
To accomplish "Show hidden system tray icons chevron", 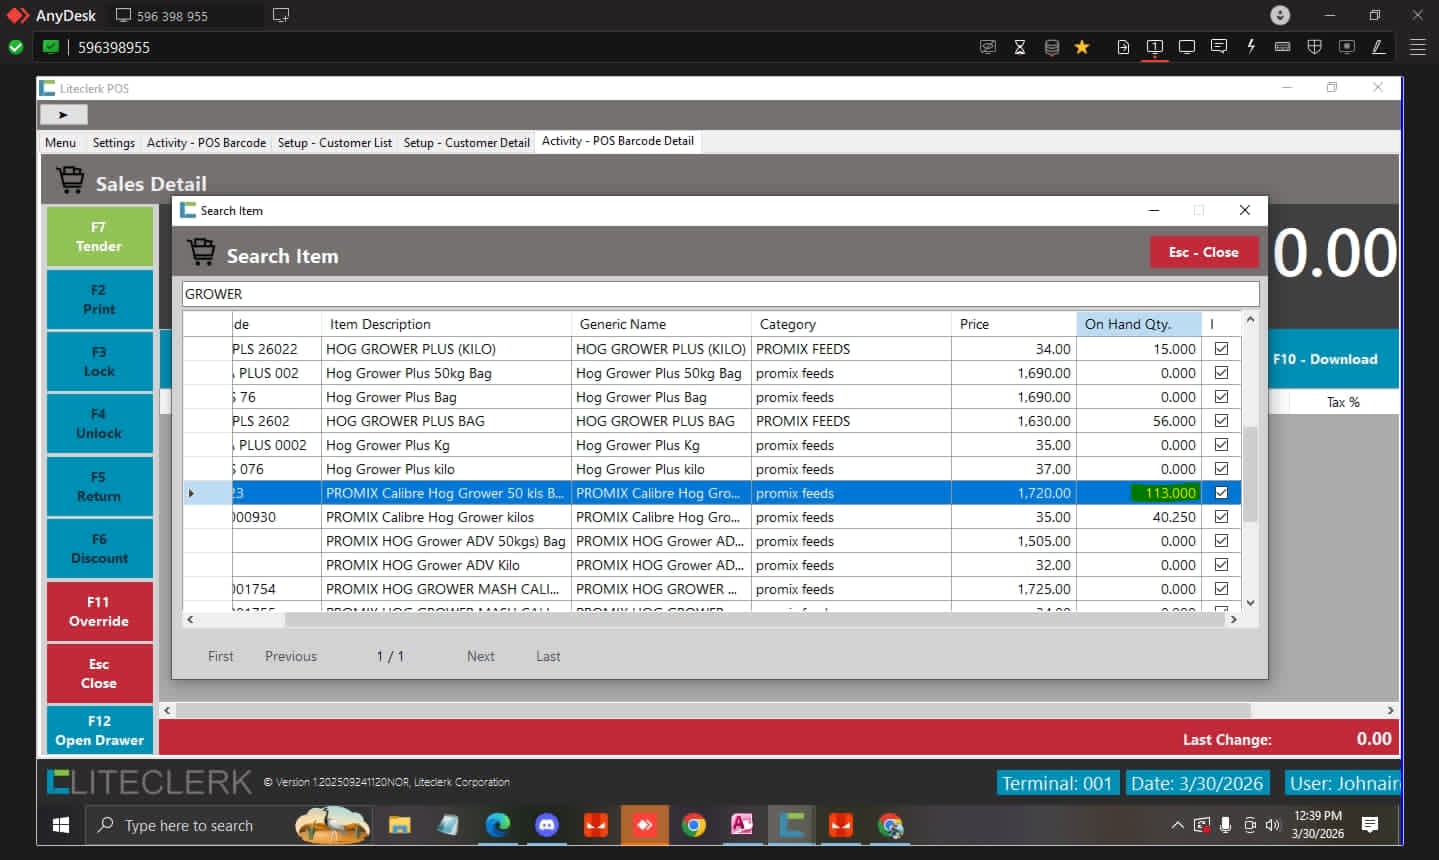I will point(1177,825).
